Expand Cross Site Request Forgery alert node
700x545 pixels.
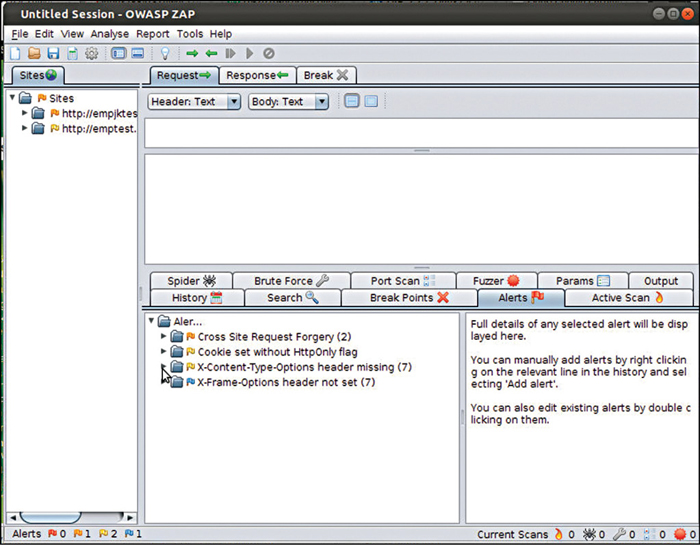point(165,337)
